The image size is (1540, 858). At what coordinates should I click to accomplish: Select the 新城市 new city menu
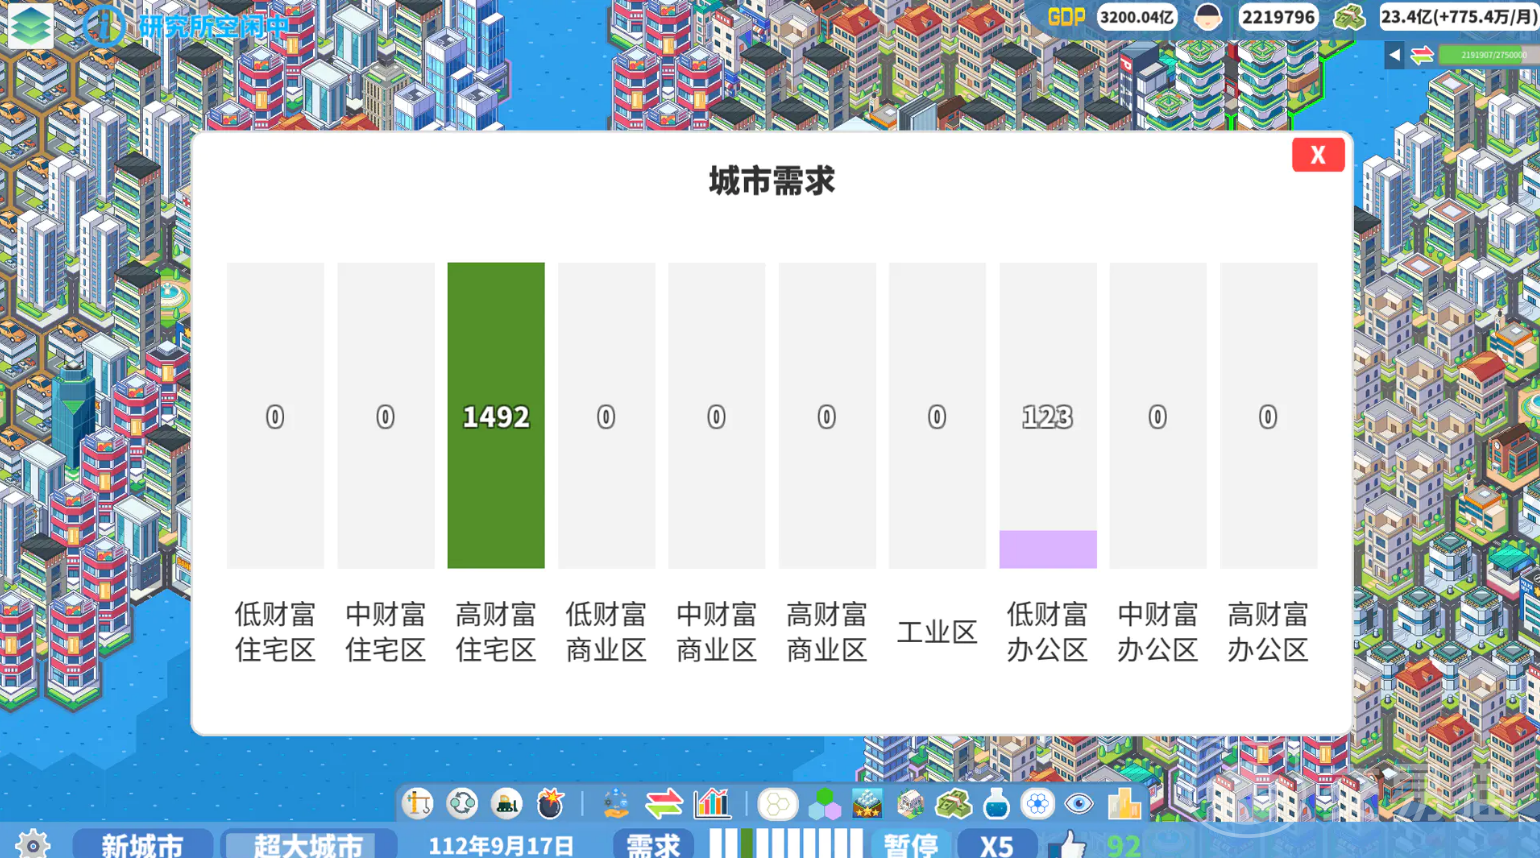(x=142, y=845)
